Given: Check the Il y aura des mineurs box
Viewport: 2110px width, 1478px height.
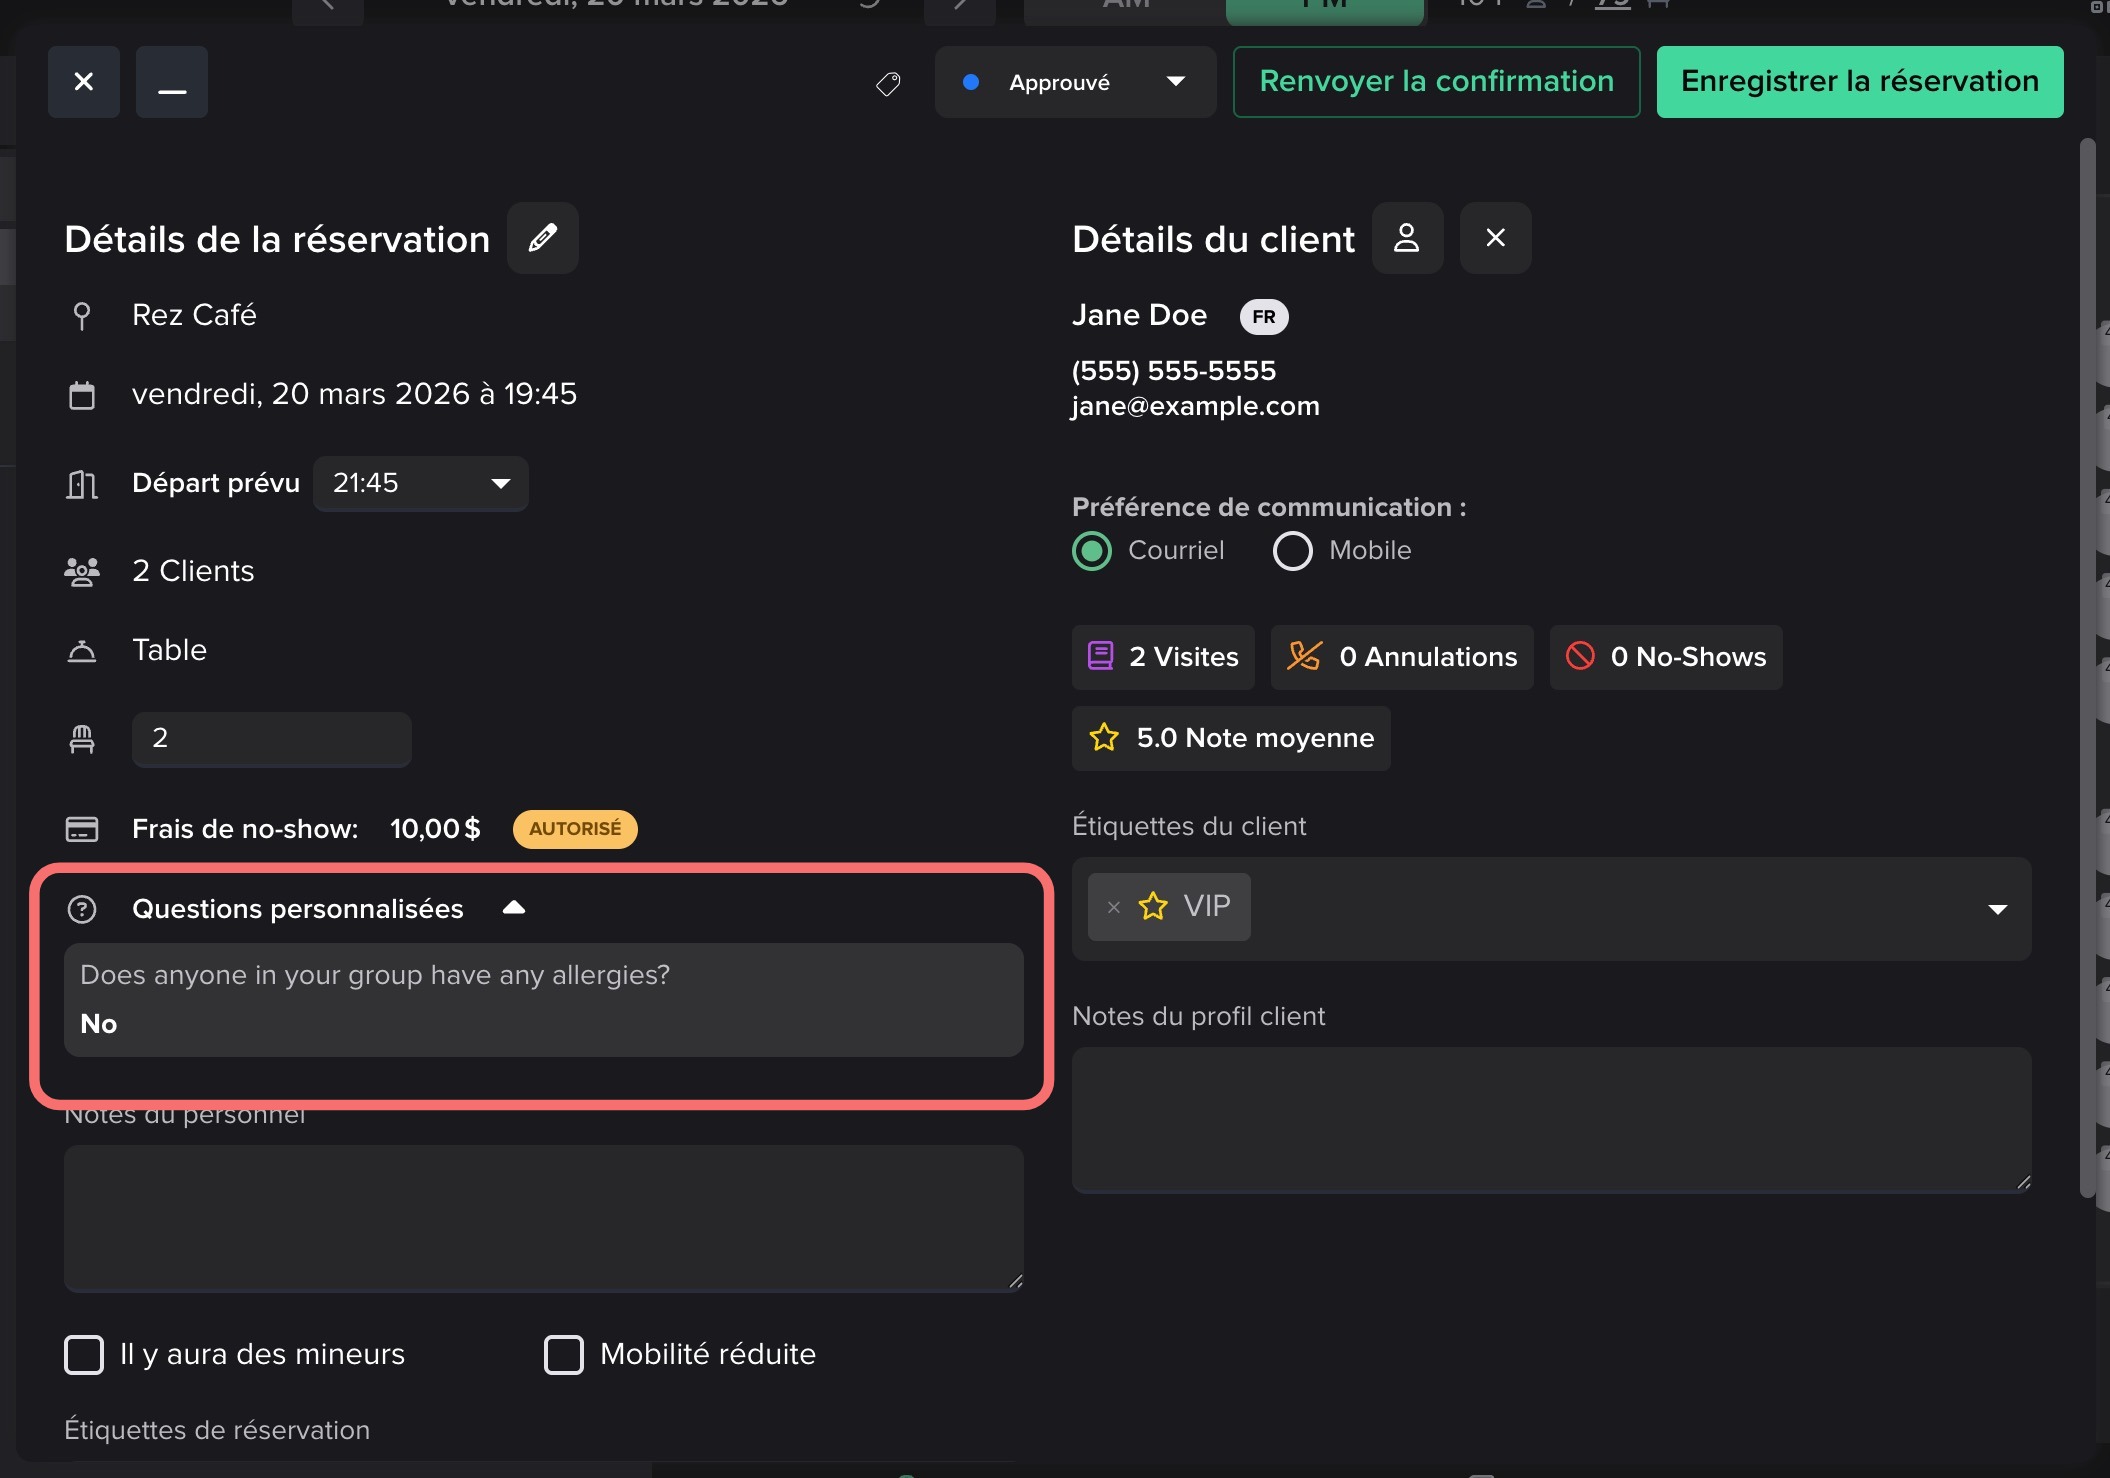Looking at the screenshot, I should (x=84, y=1355).
